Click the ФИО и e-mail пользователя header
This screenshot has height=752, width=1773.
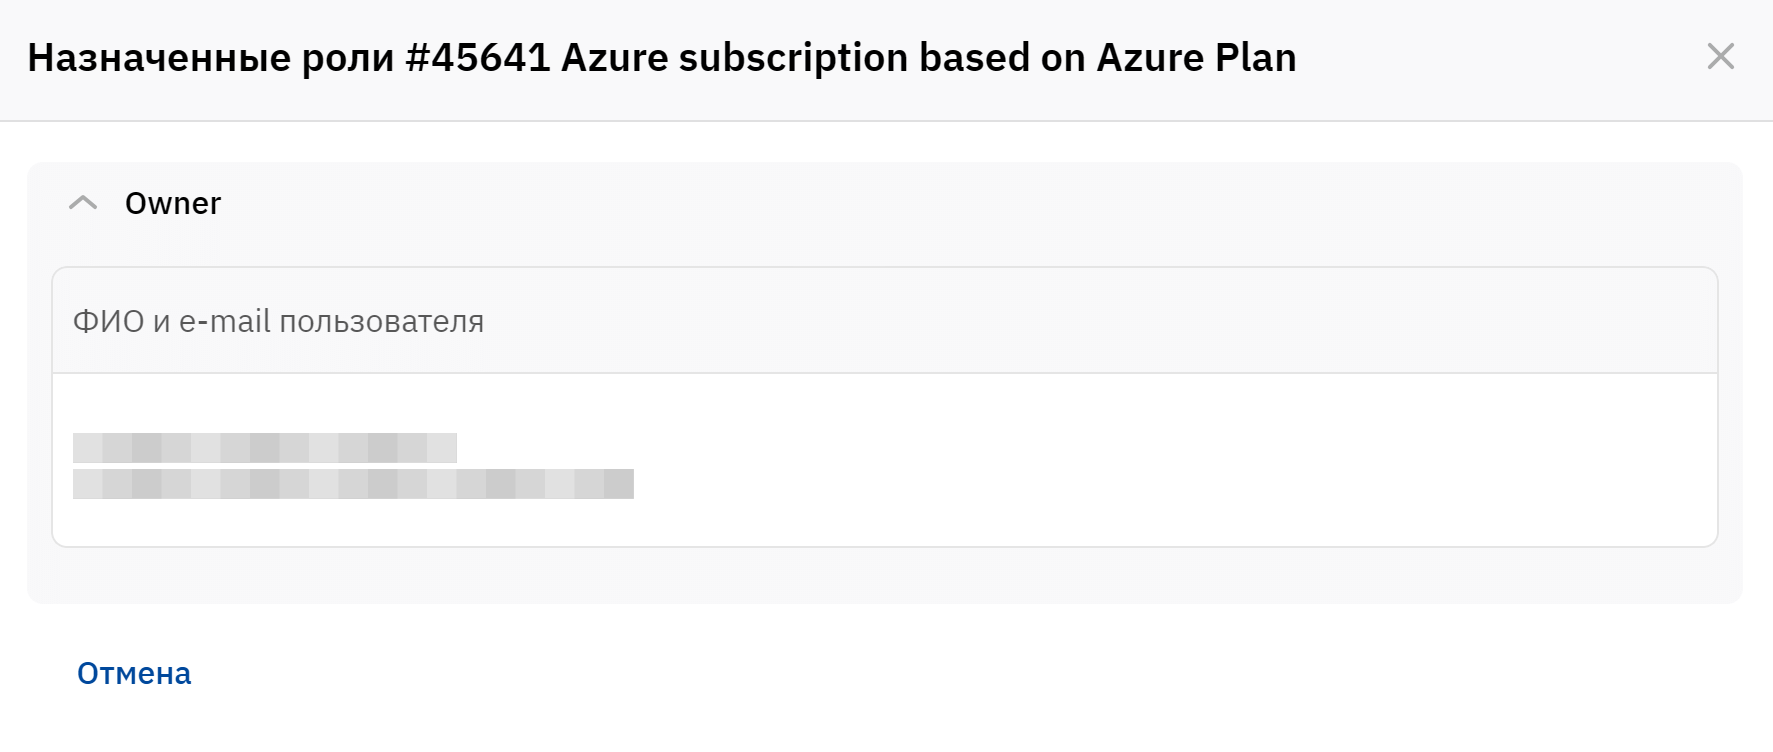(x=278, y=321)
